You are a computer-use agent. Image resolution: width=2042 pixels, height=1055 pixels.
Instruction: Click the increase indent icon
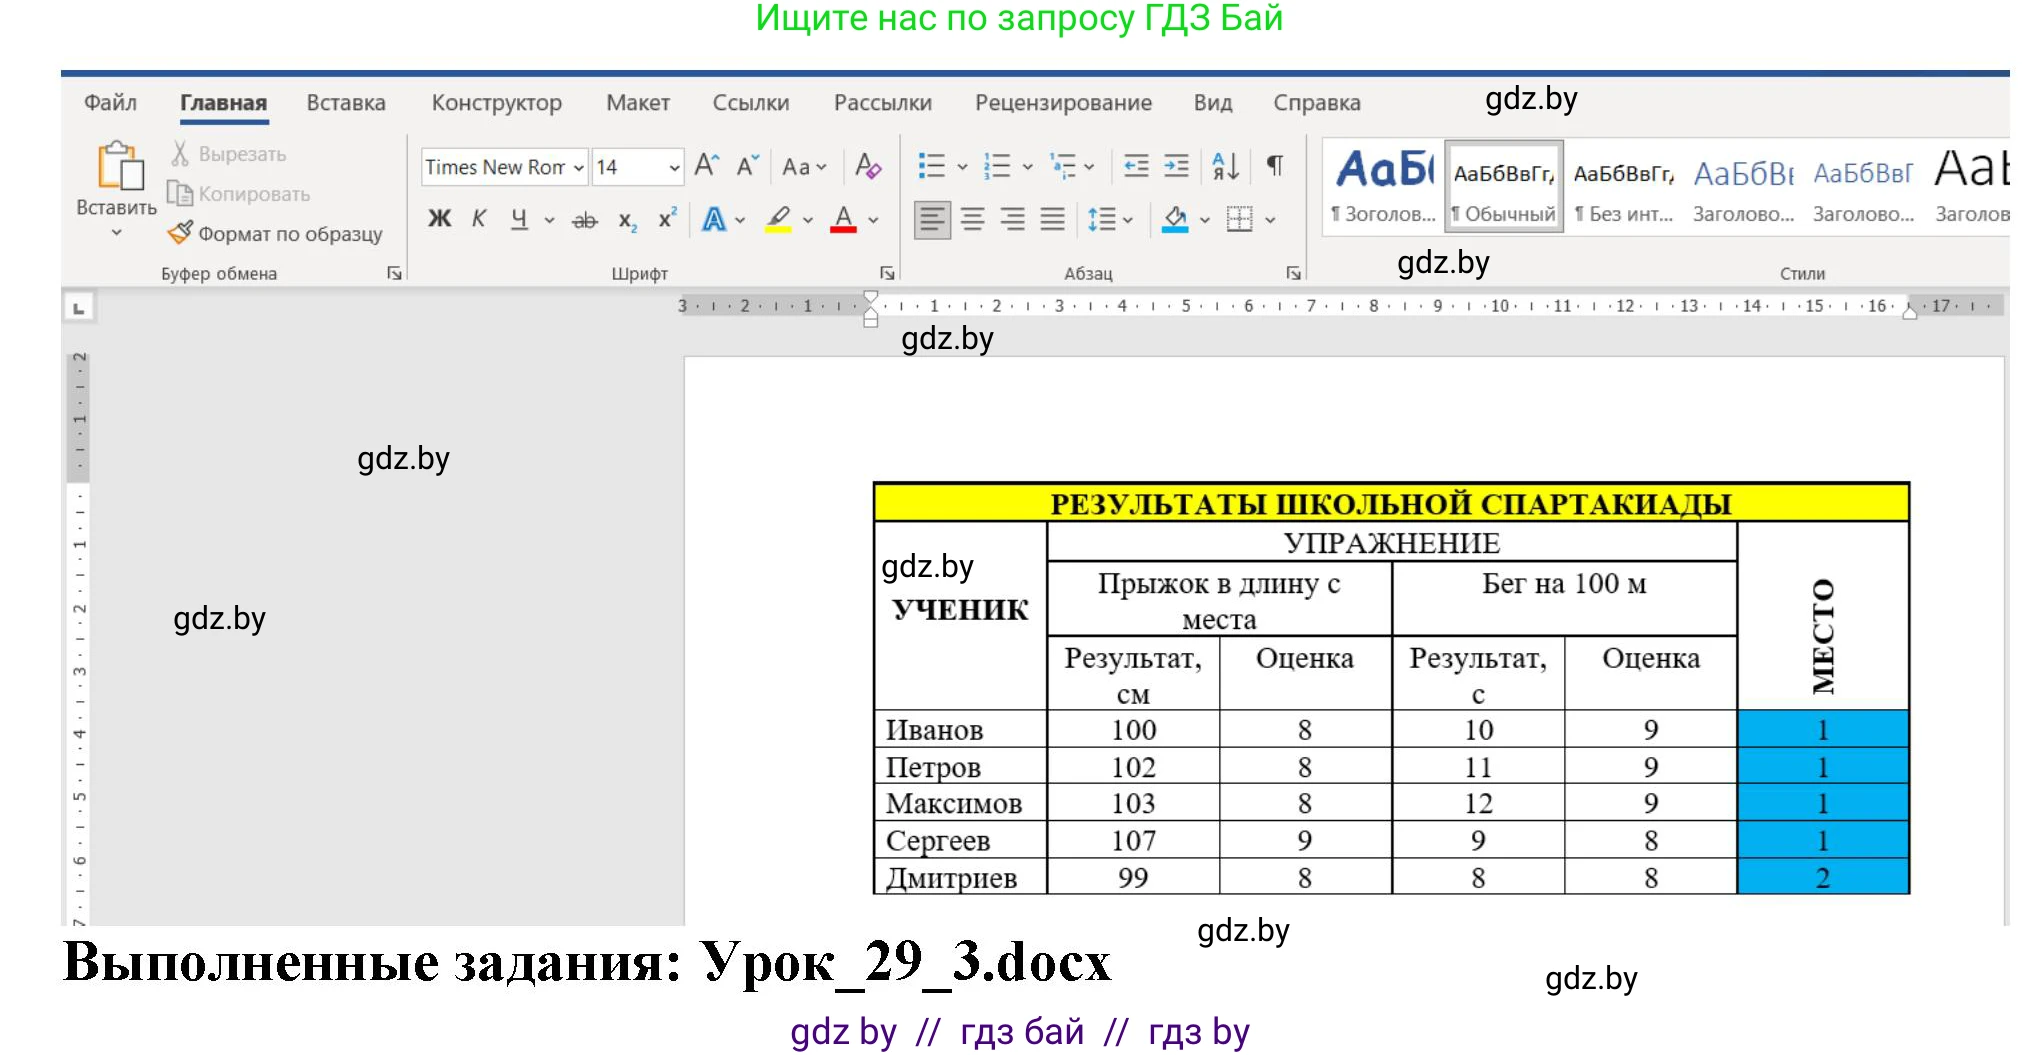1177,166
